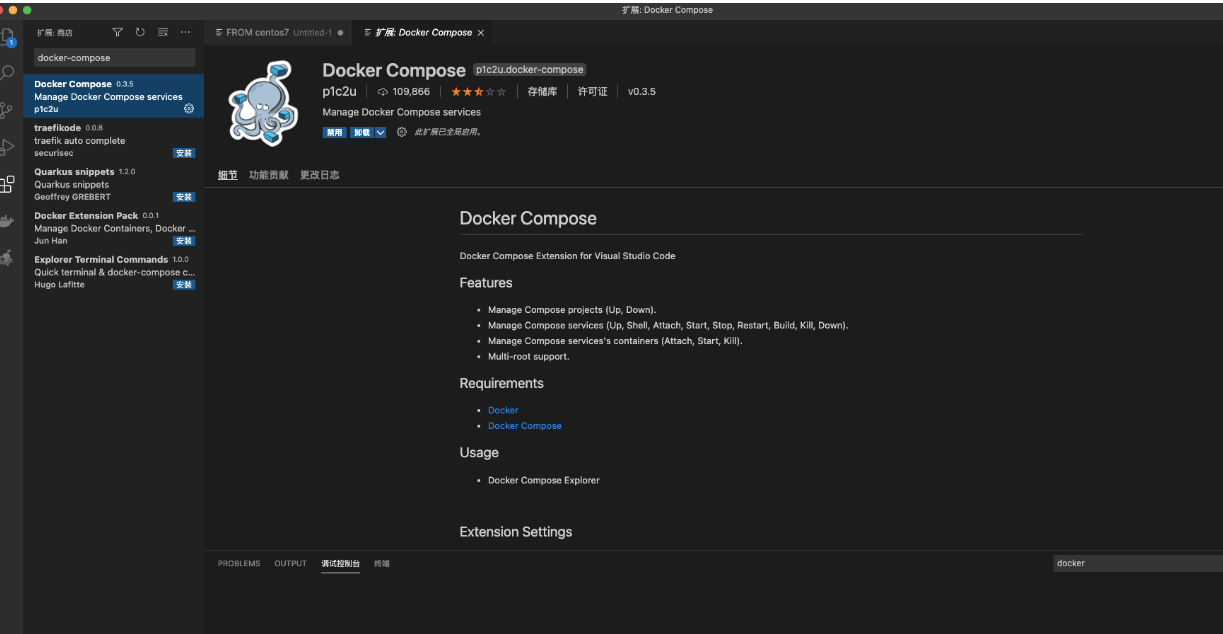Select the traefikode extension in list
Screen dimensions: 1223x634
pyautogui.click(x=113, y=140)
